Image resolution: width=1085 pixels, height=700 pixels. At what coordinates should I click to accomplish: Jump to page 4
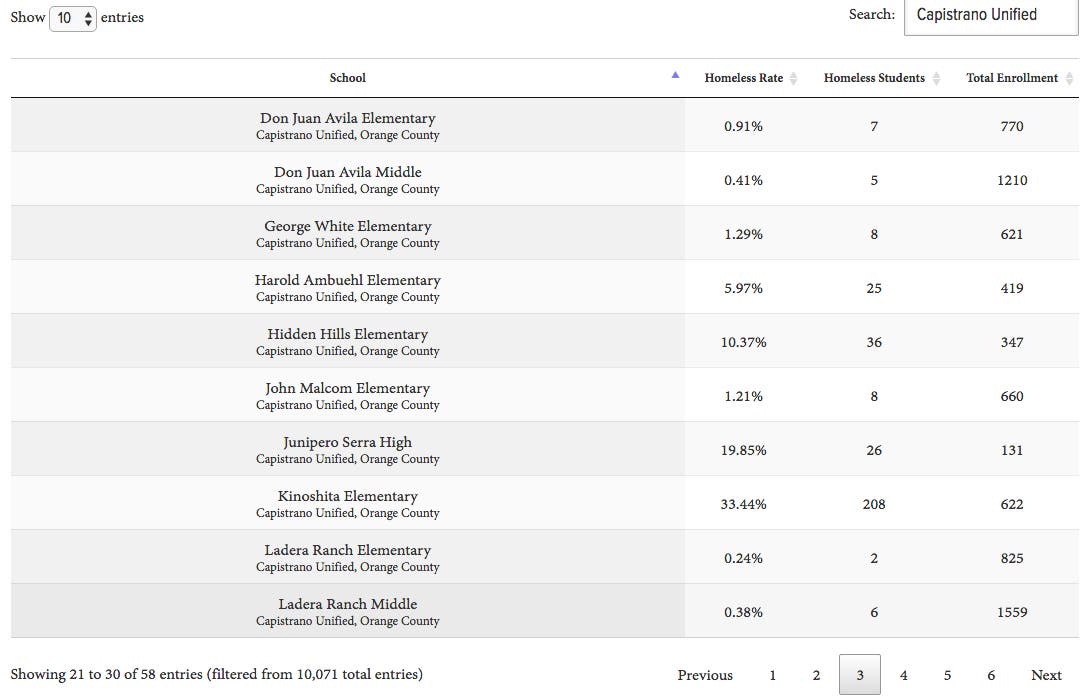tap(903, 675)
